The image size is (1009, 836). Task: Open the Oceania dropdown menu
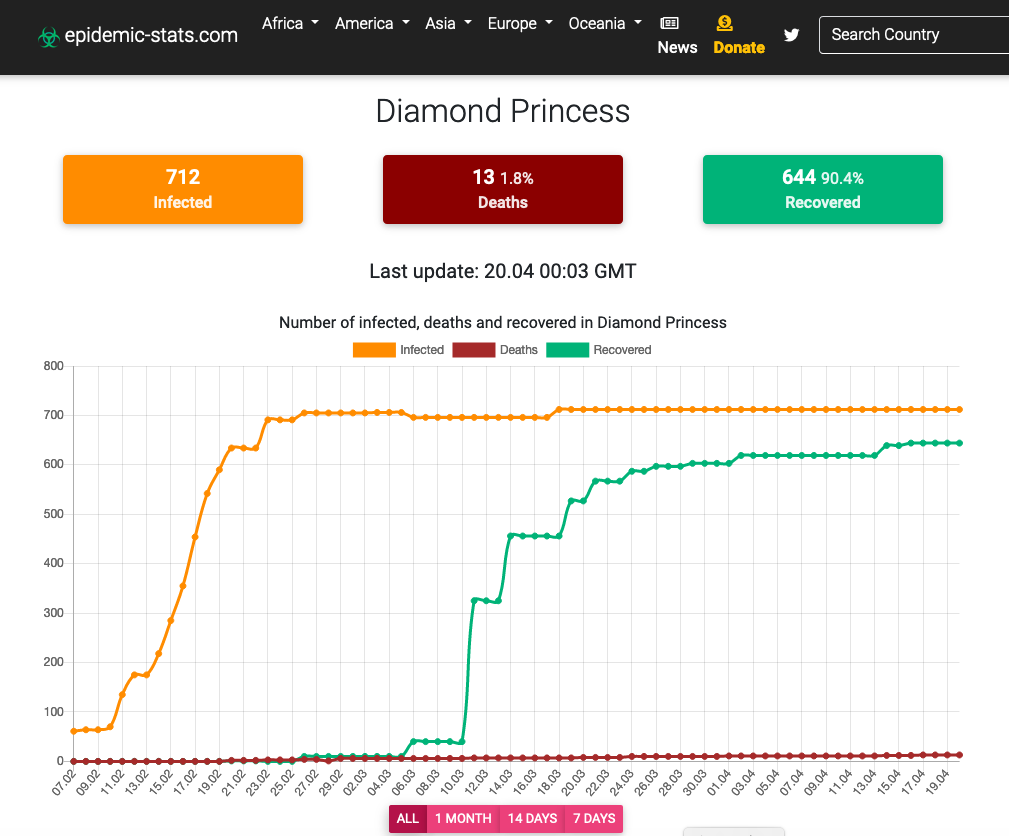point(604,23)
